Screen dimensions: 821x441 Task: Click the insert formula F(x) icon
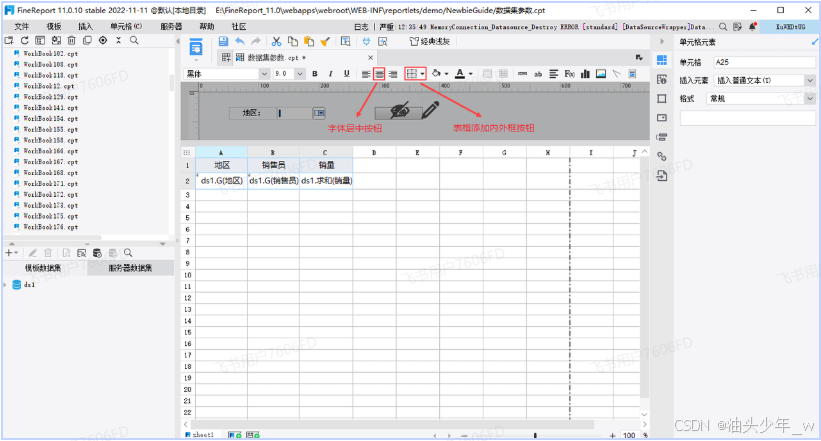click(570, 74)
